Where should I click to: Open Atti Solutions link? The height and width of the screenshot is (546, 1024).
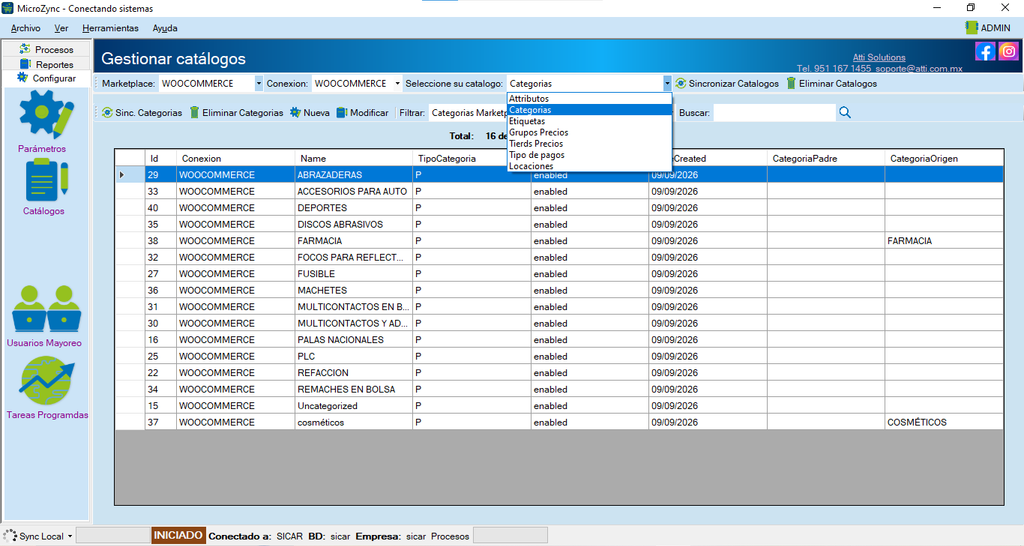tap(879, 57)
